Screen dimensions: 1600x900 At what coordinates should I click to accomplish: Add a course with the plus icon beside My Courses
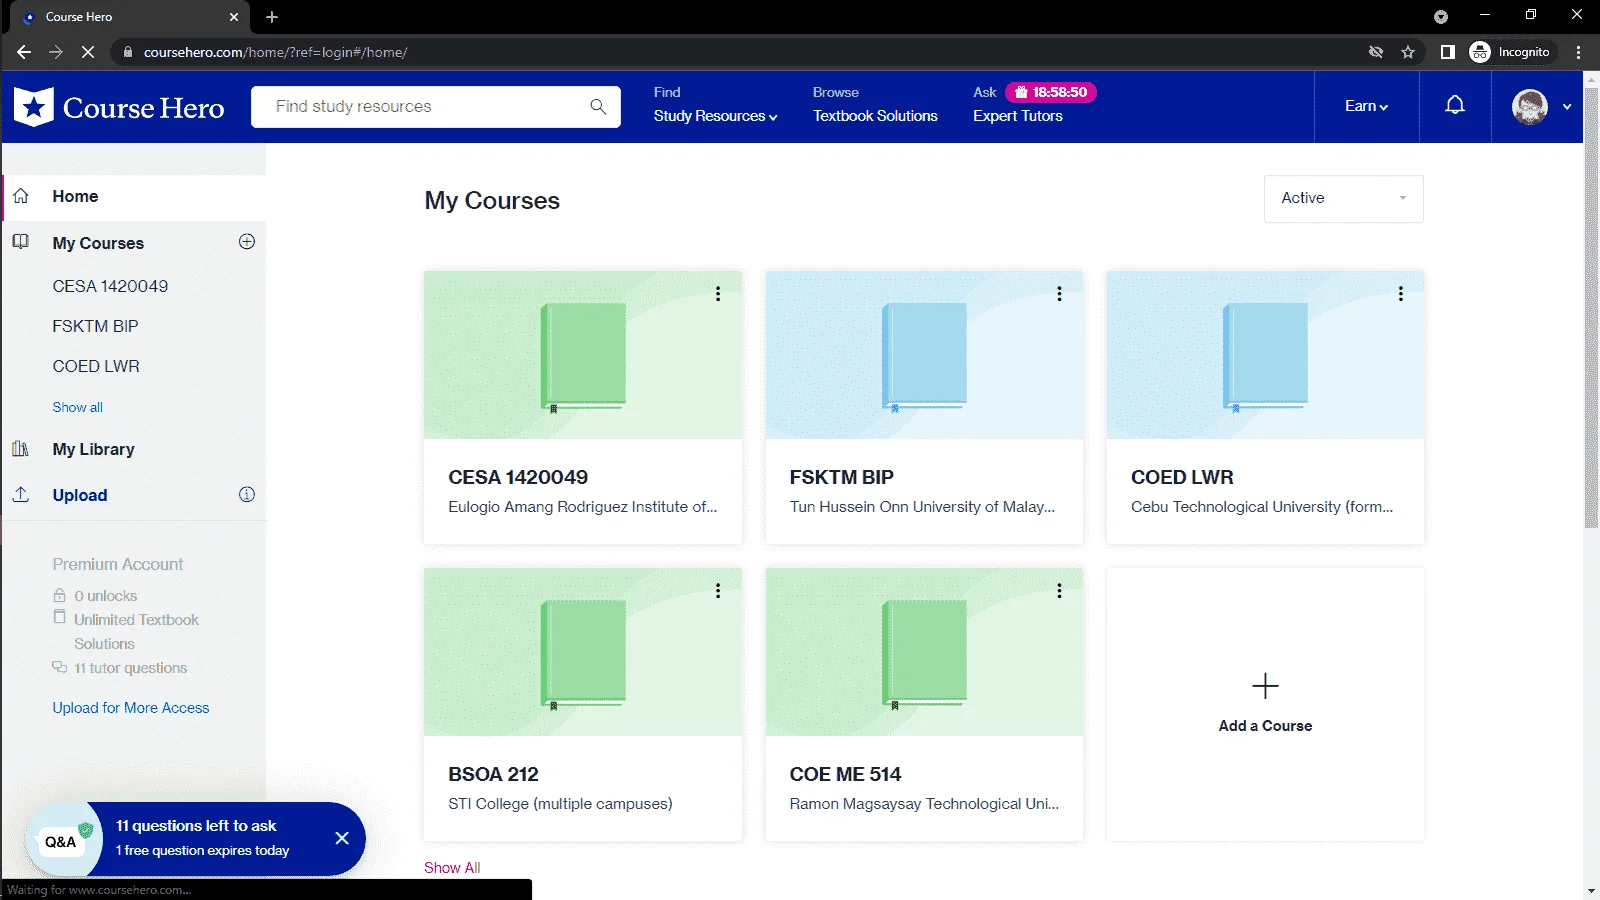[247, 242]
